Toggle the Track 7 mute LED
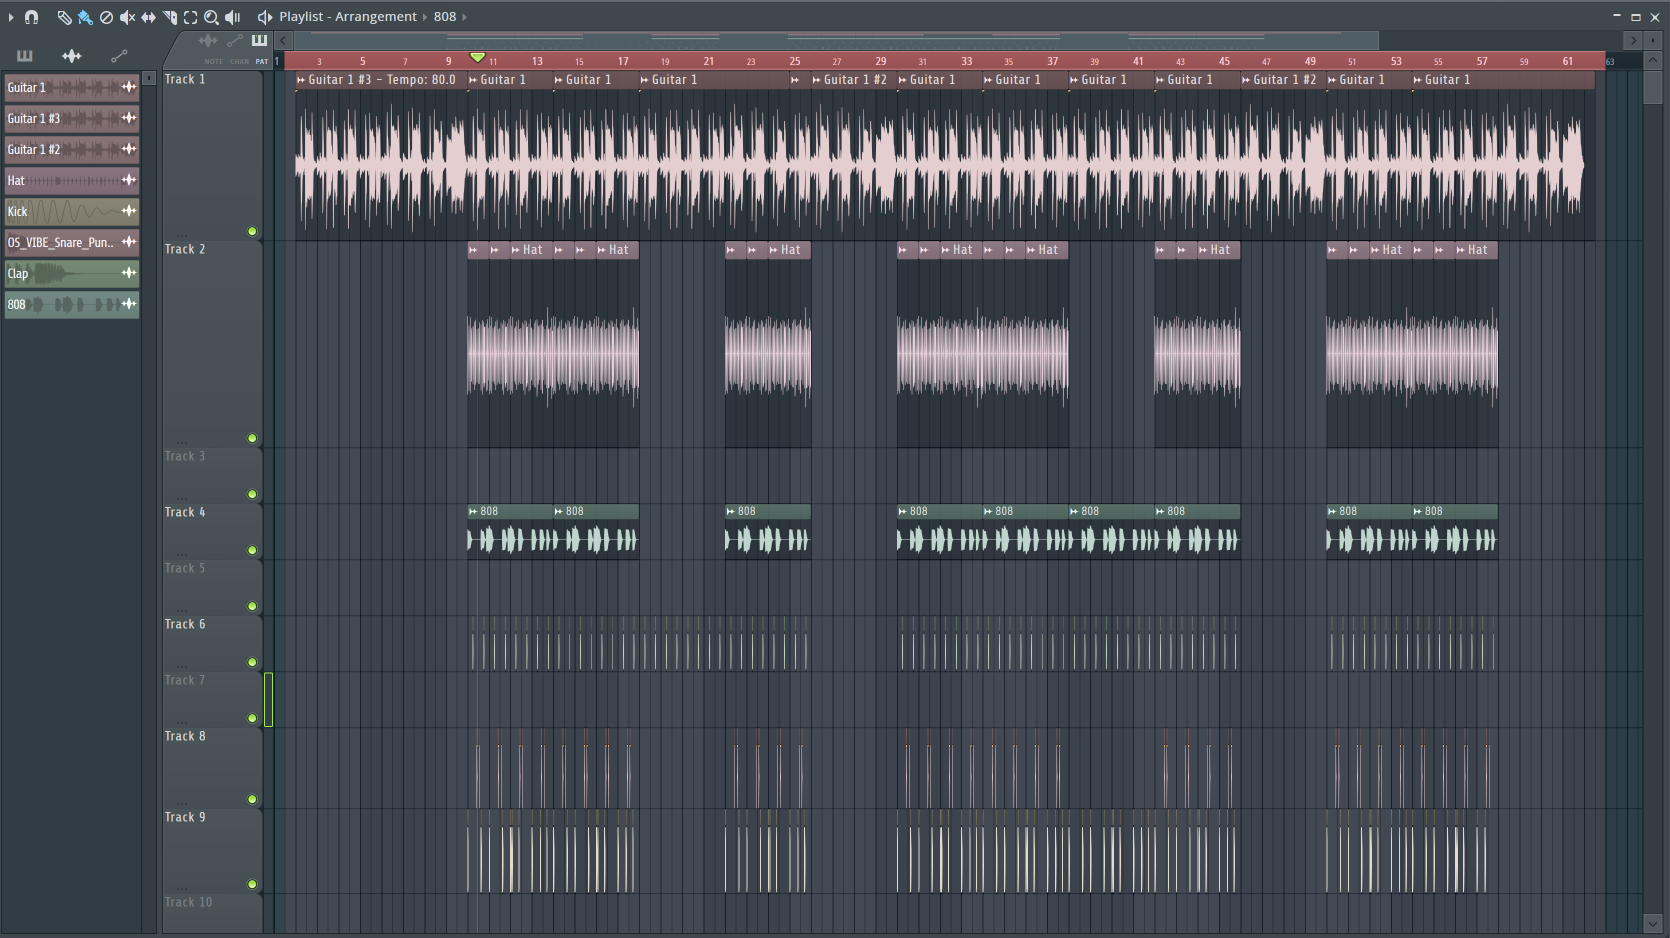 pyautogui.click(x=252, y=718)
